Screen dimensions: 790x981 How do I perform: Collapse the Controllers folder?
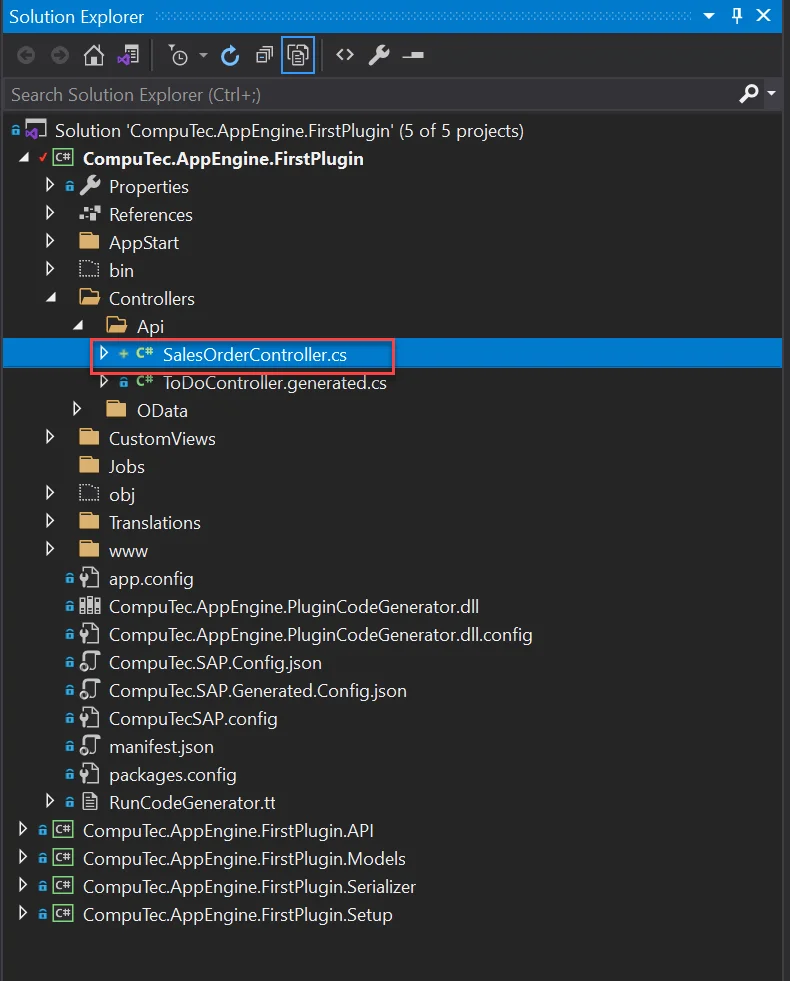[50, 298]
